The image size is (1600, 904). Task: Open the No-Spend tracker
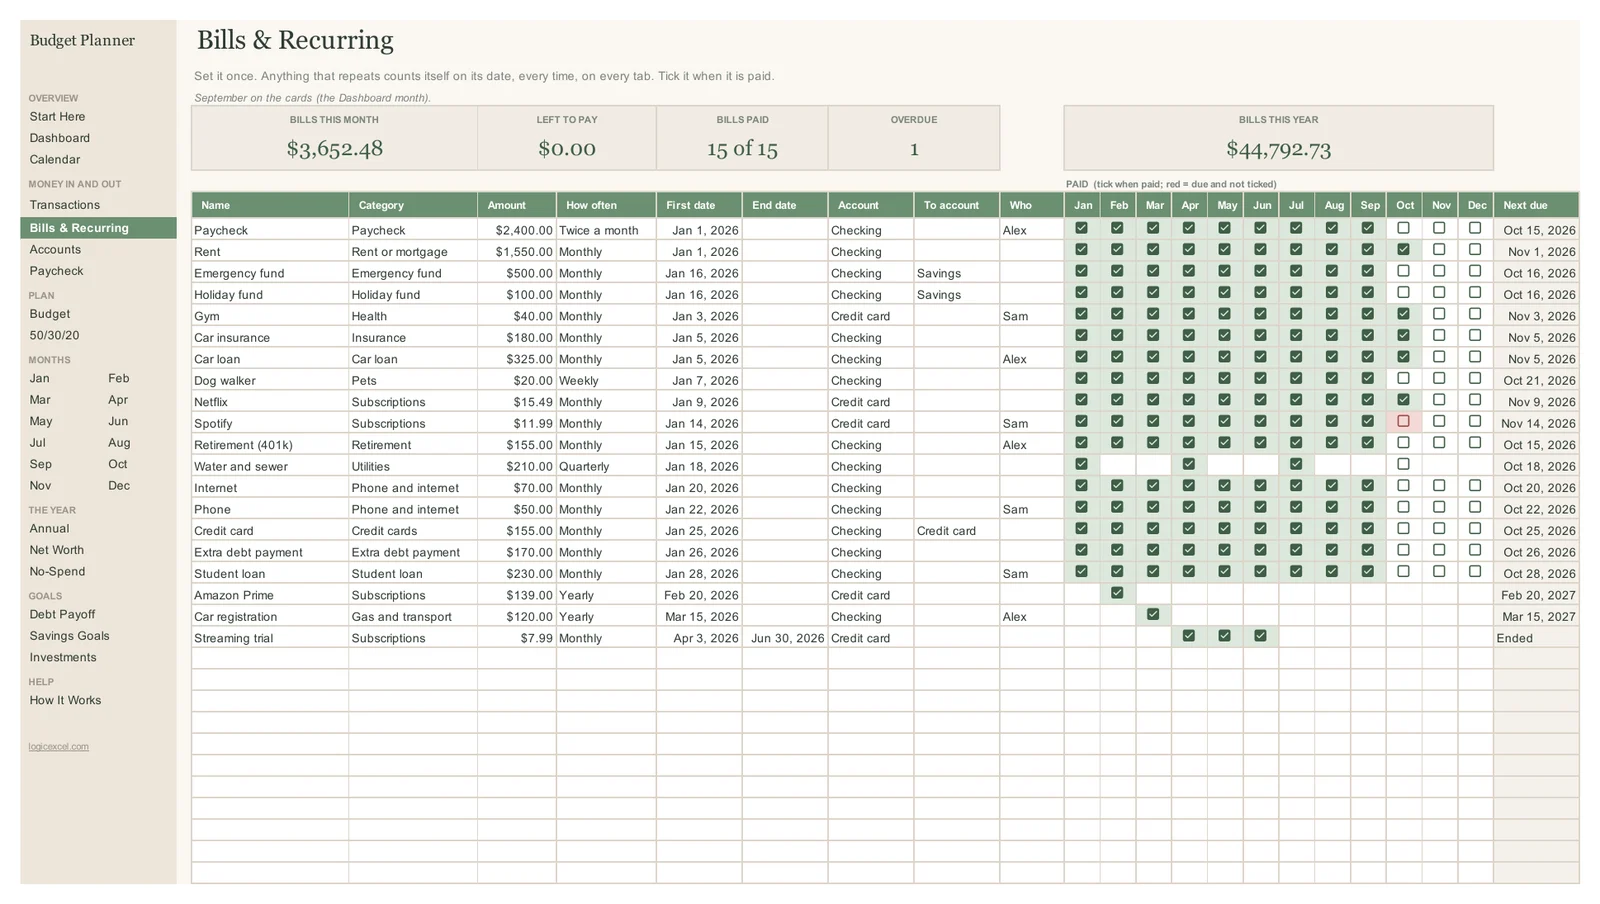[x=57, y=572]
